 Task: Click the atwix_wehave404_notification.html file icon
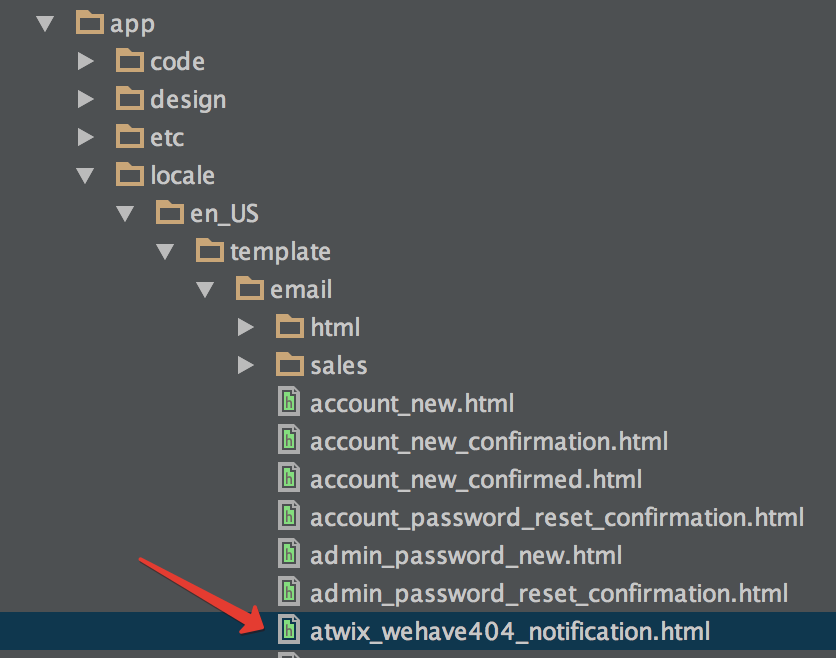[289, 629]
